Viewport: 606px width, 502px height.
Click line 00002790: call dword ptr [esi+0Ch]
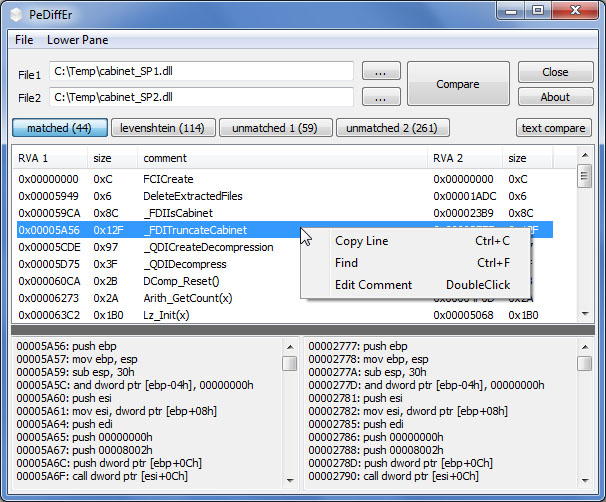(393, 476)
